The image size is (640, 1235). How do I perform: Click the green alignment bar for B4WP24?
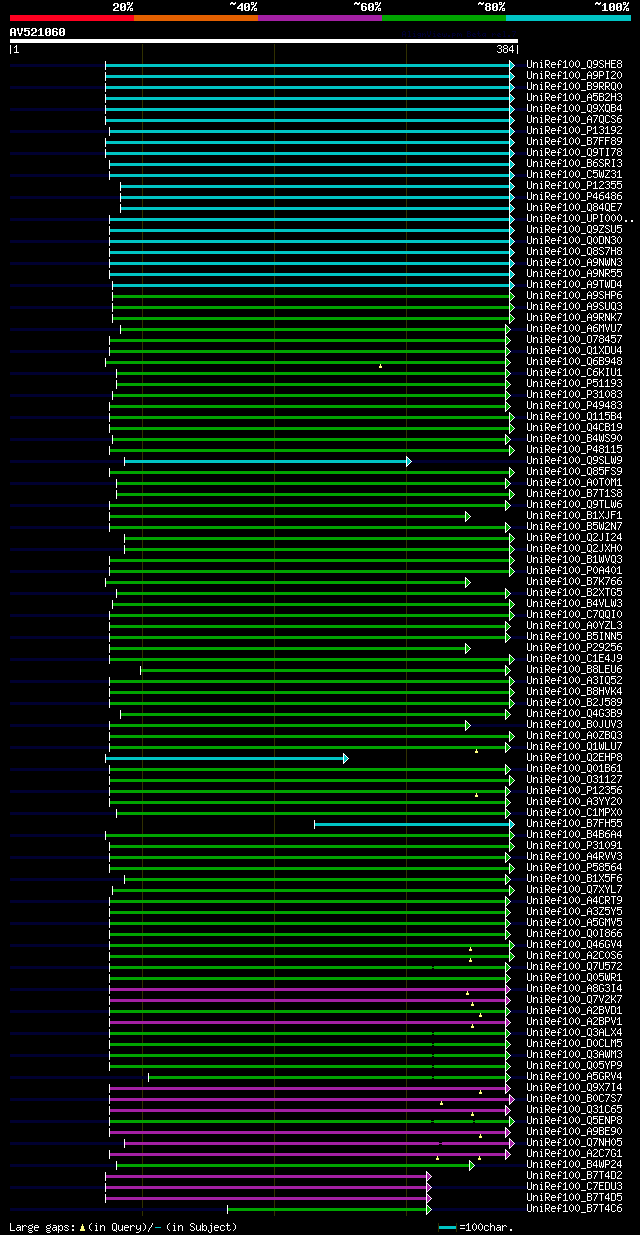tap(295, 1165)
